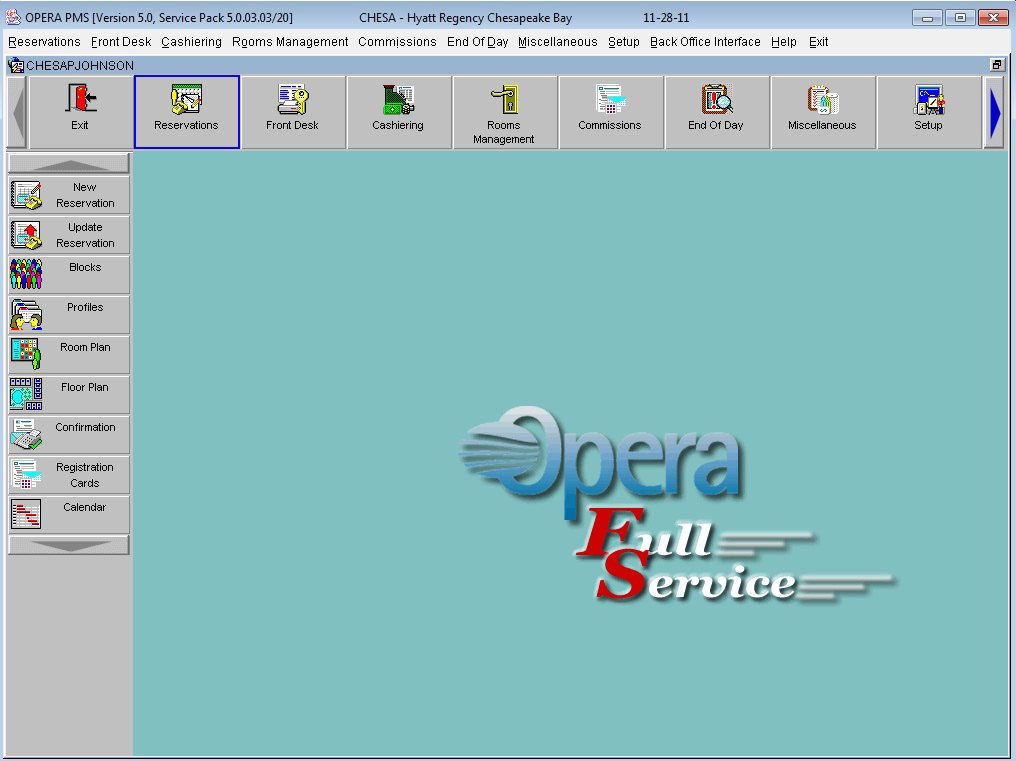
Task: Open the Miscellaneous menu in menu bar
Action: click(x=558, y=42)
